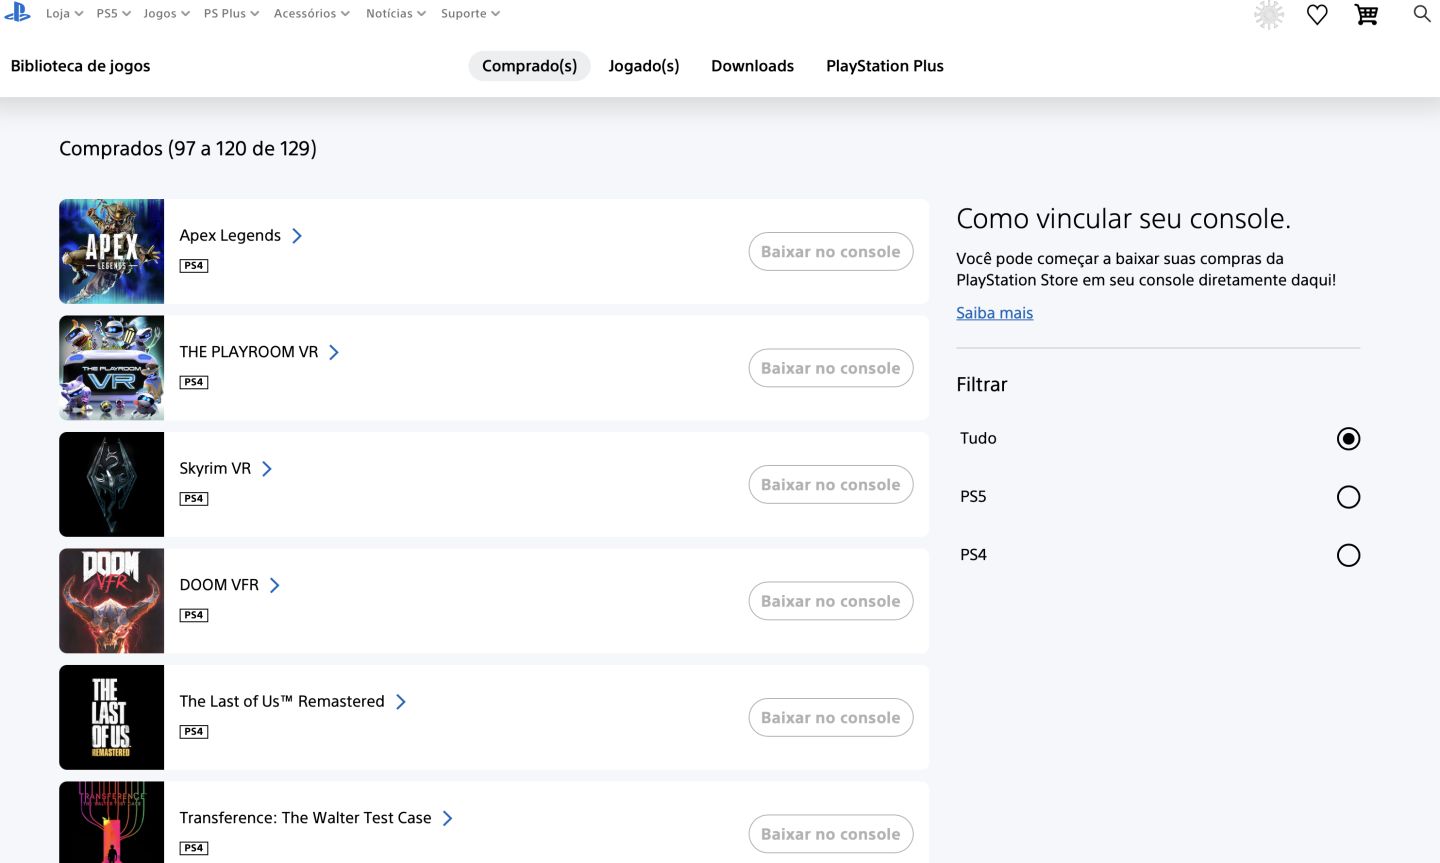Expand the Loja dropdown menu

coord(64,13)
